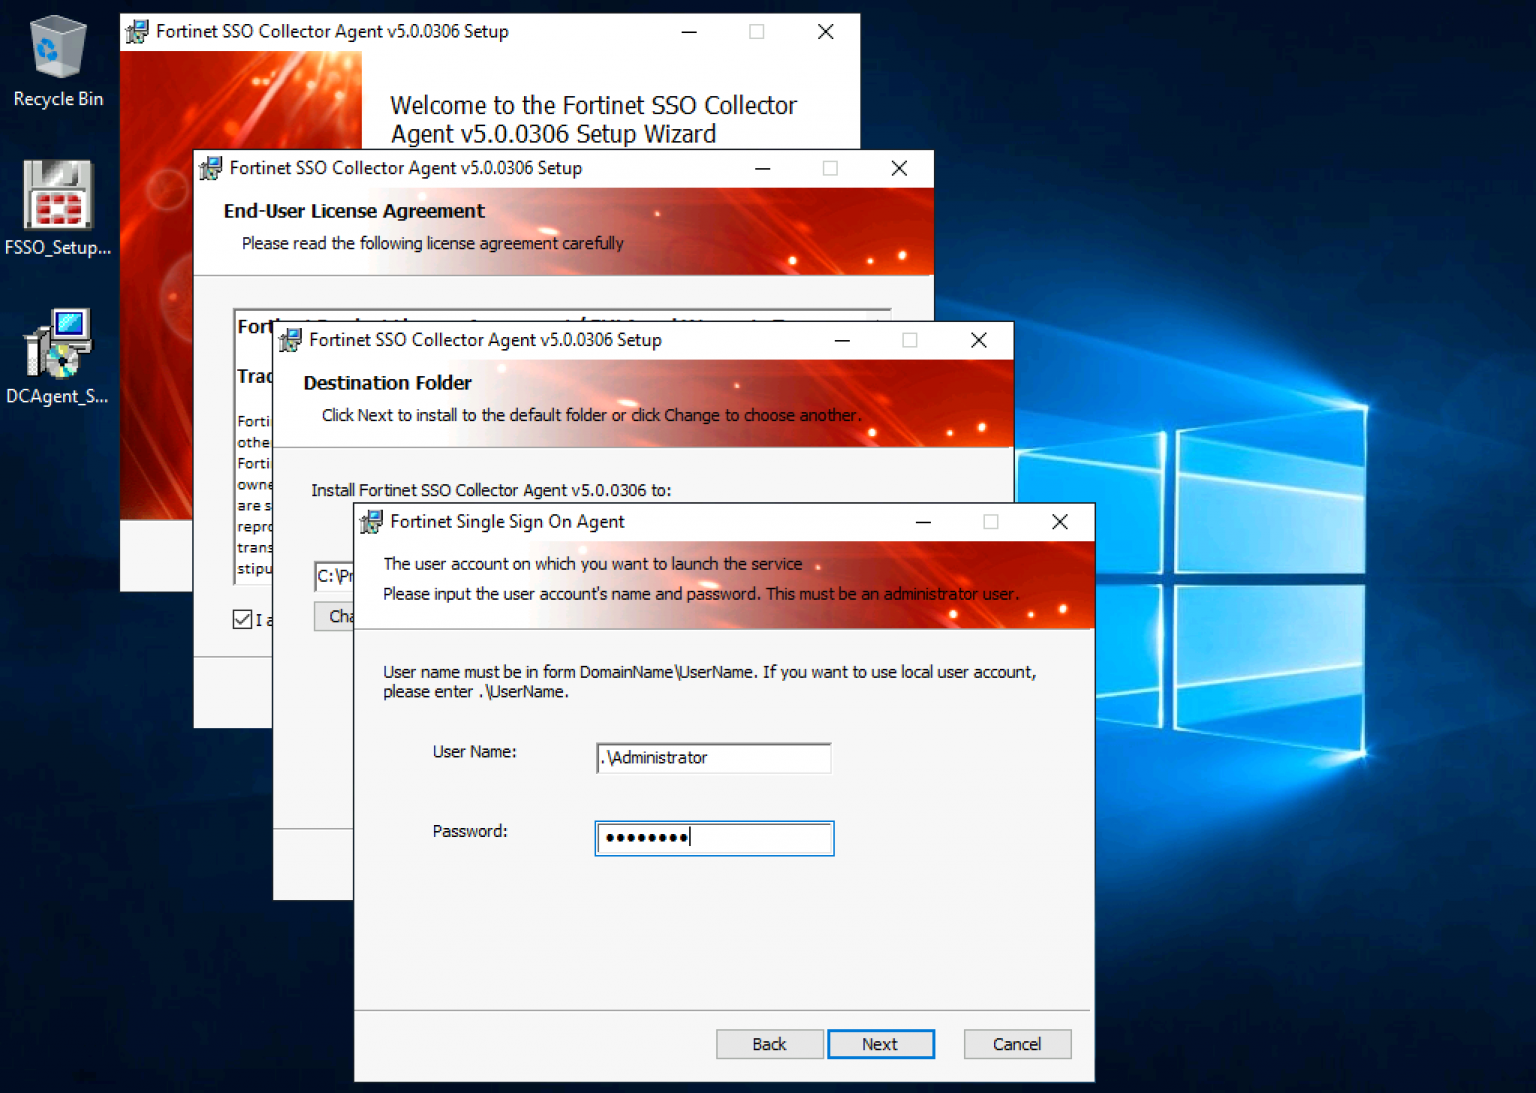Cancel the Single Sign On Agent setup
Image resolution: width=1536 pixels, height=1093 pixels.
[1017, 1044]
